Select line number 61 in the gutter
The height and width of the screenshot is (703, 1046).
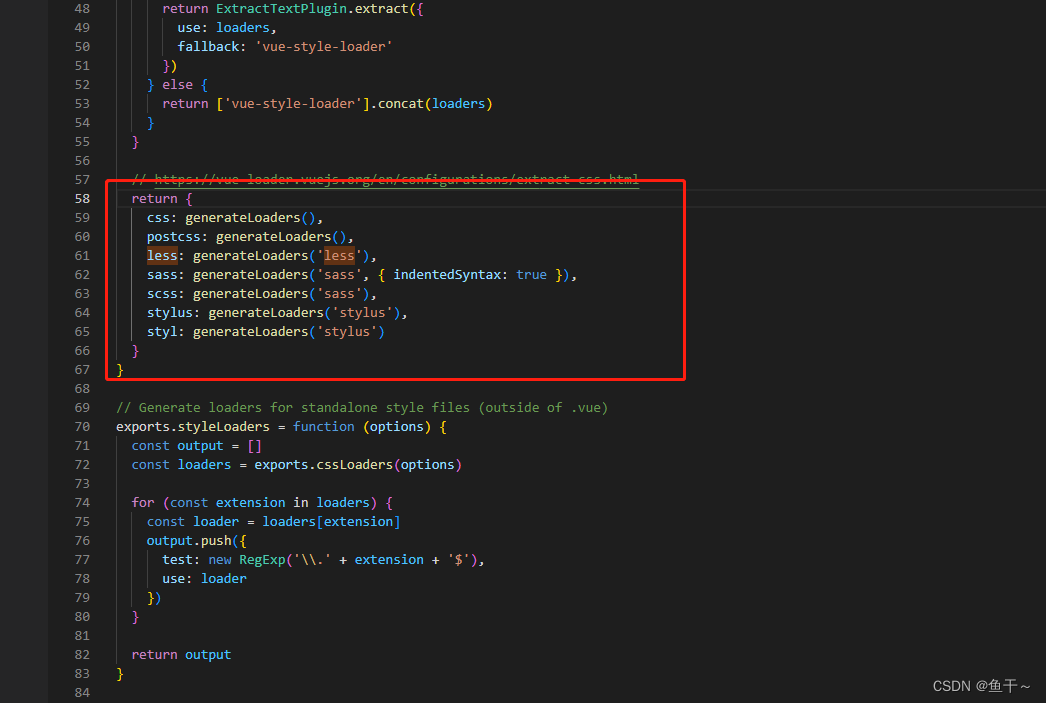point(82,255)
